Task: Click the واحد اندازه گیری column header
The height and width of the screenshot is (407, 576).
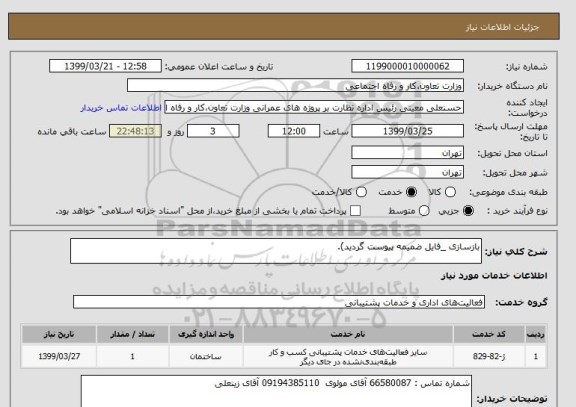Action: 206,334
